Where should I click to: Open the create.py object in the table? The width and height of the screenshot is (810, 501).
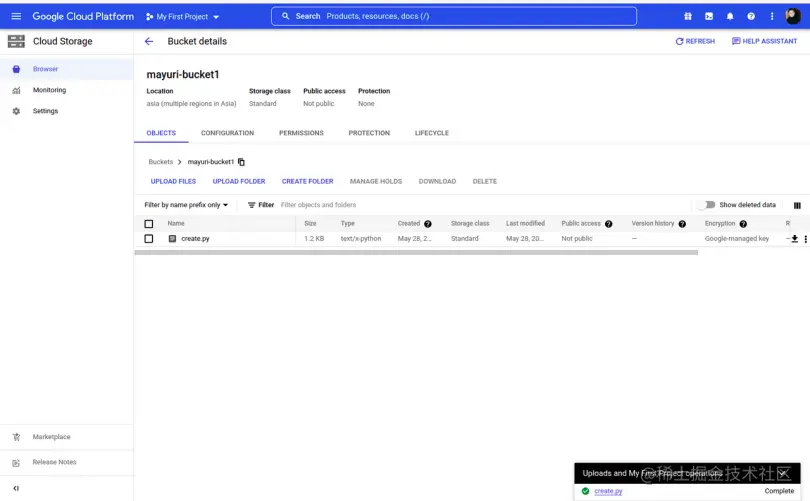click(195, 239)
